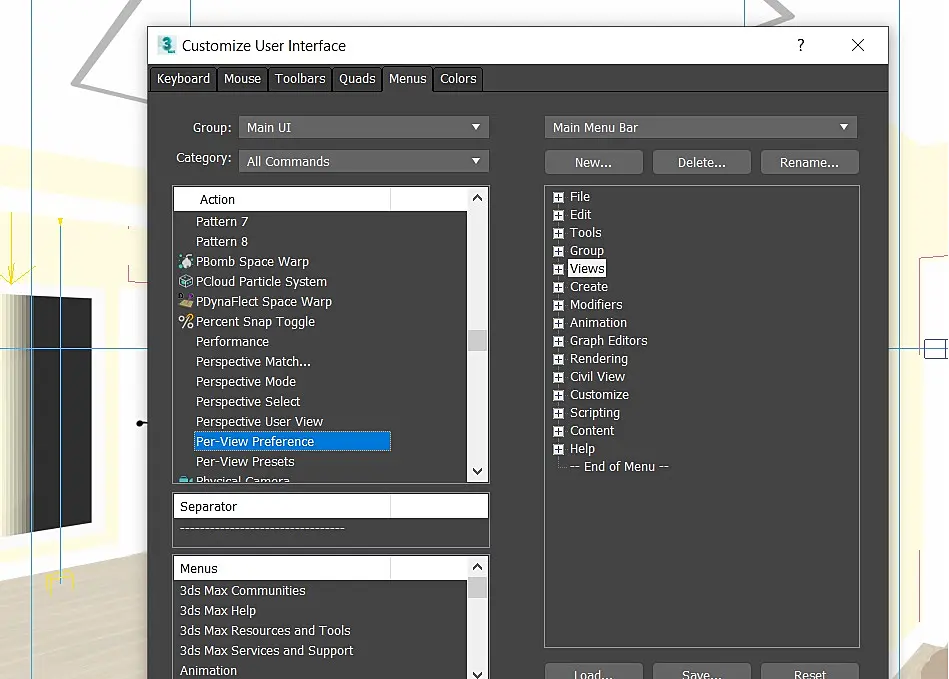
Task: Switch to the Keyboard tab
Action: click(x=183, y=79)
